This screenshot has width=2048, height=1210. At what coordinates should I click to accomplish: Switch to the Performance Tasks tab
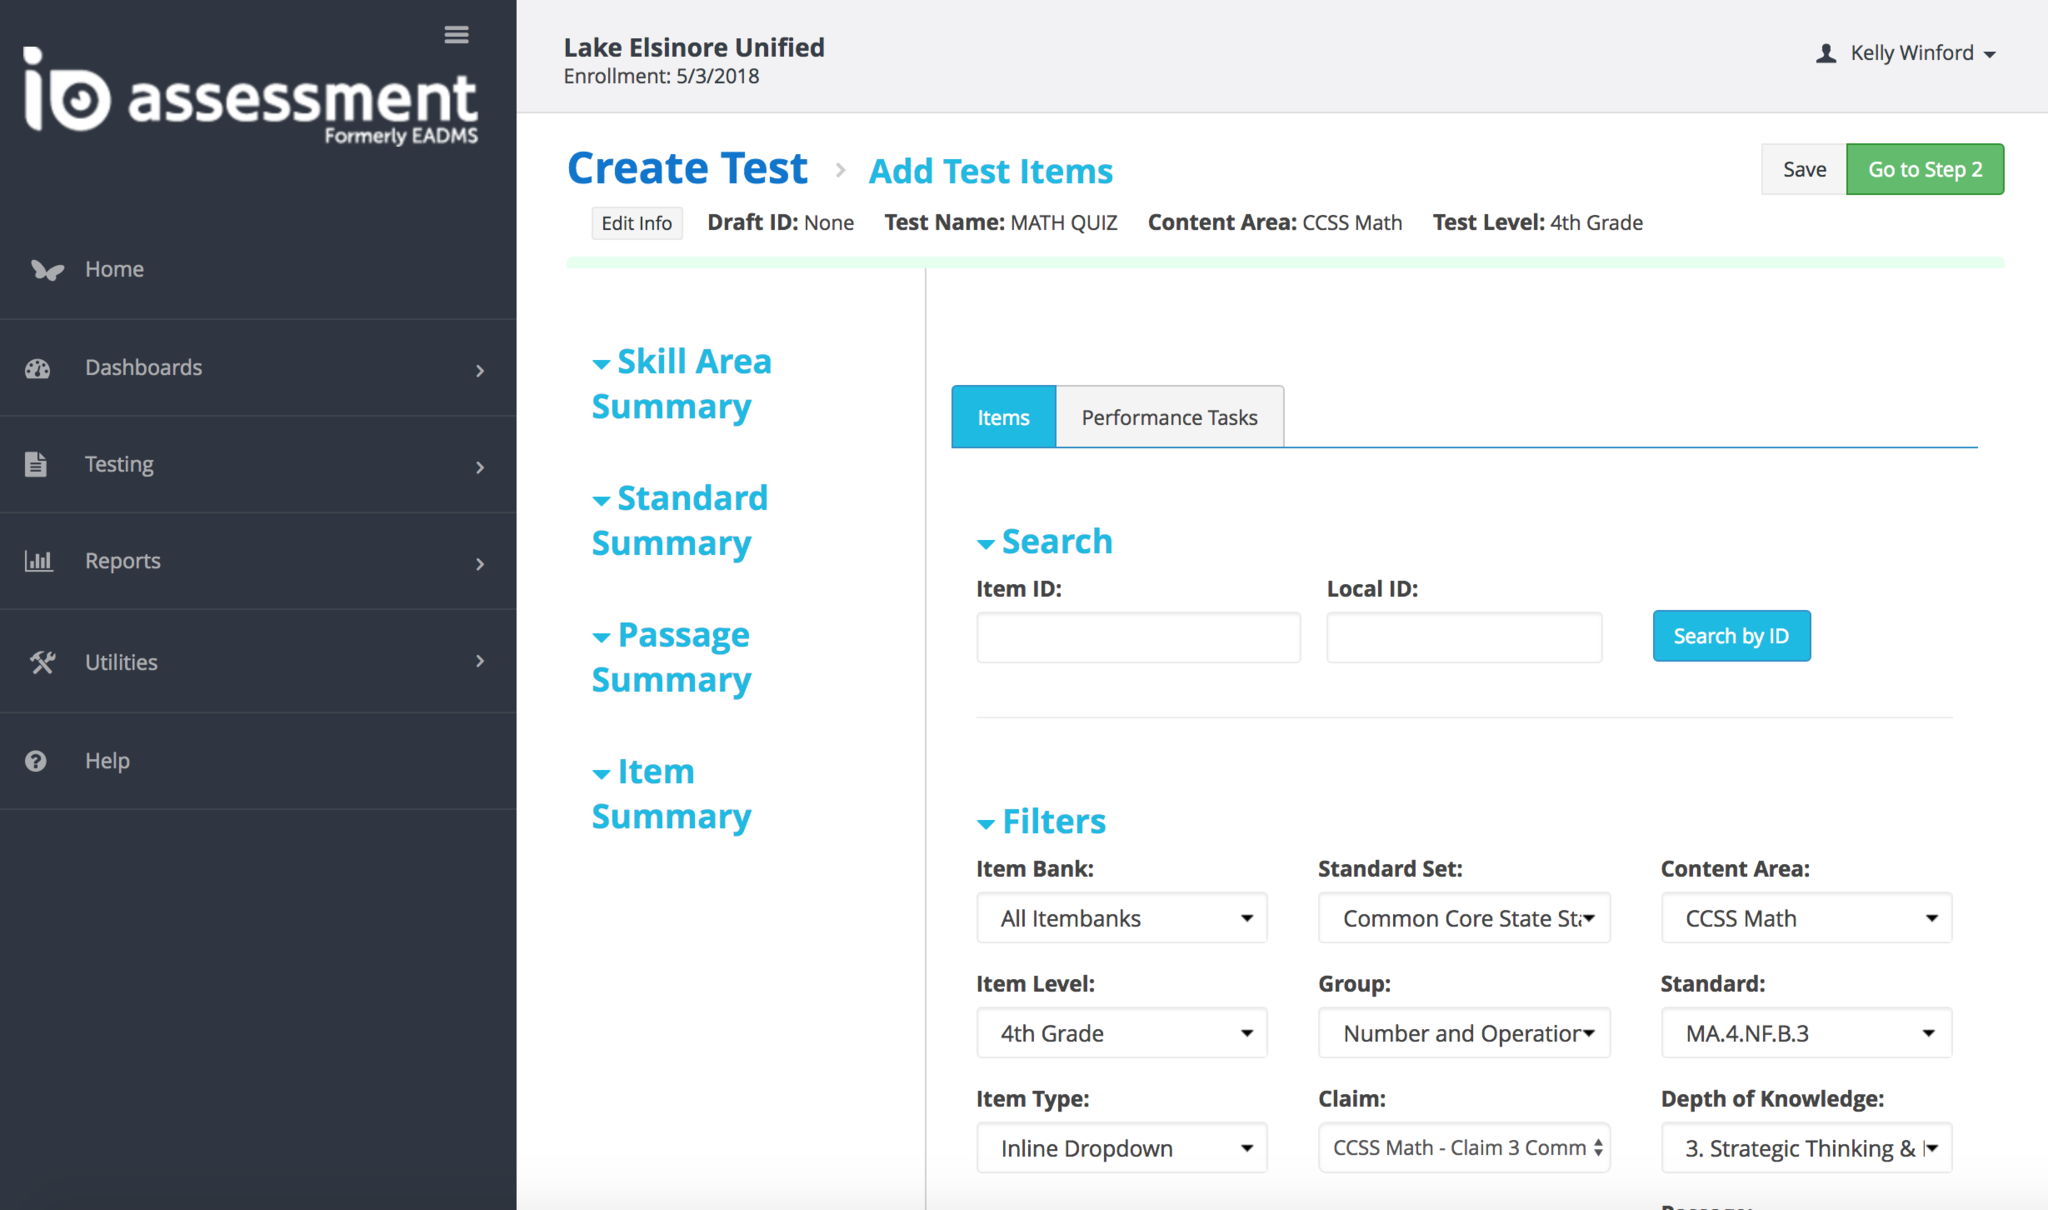[1169, 417]
